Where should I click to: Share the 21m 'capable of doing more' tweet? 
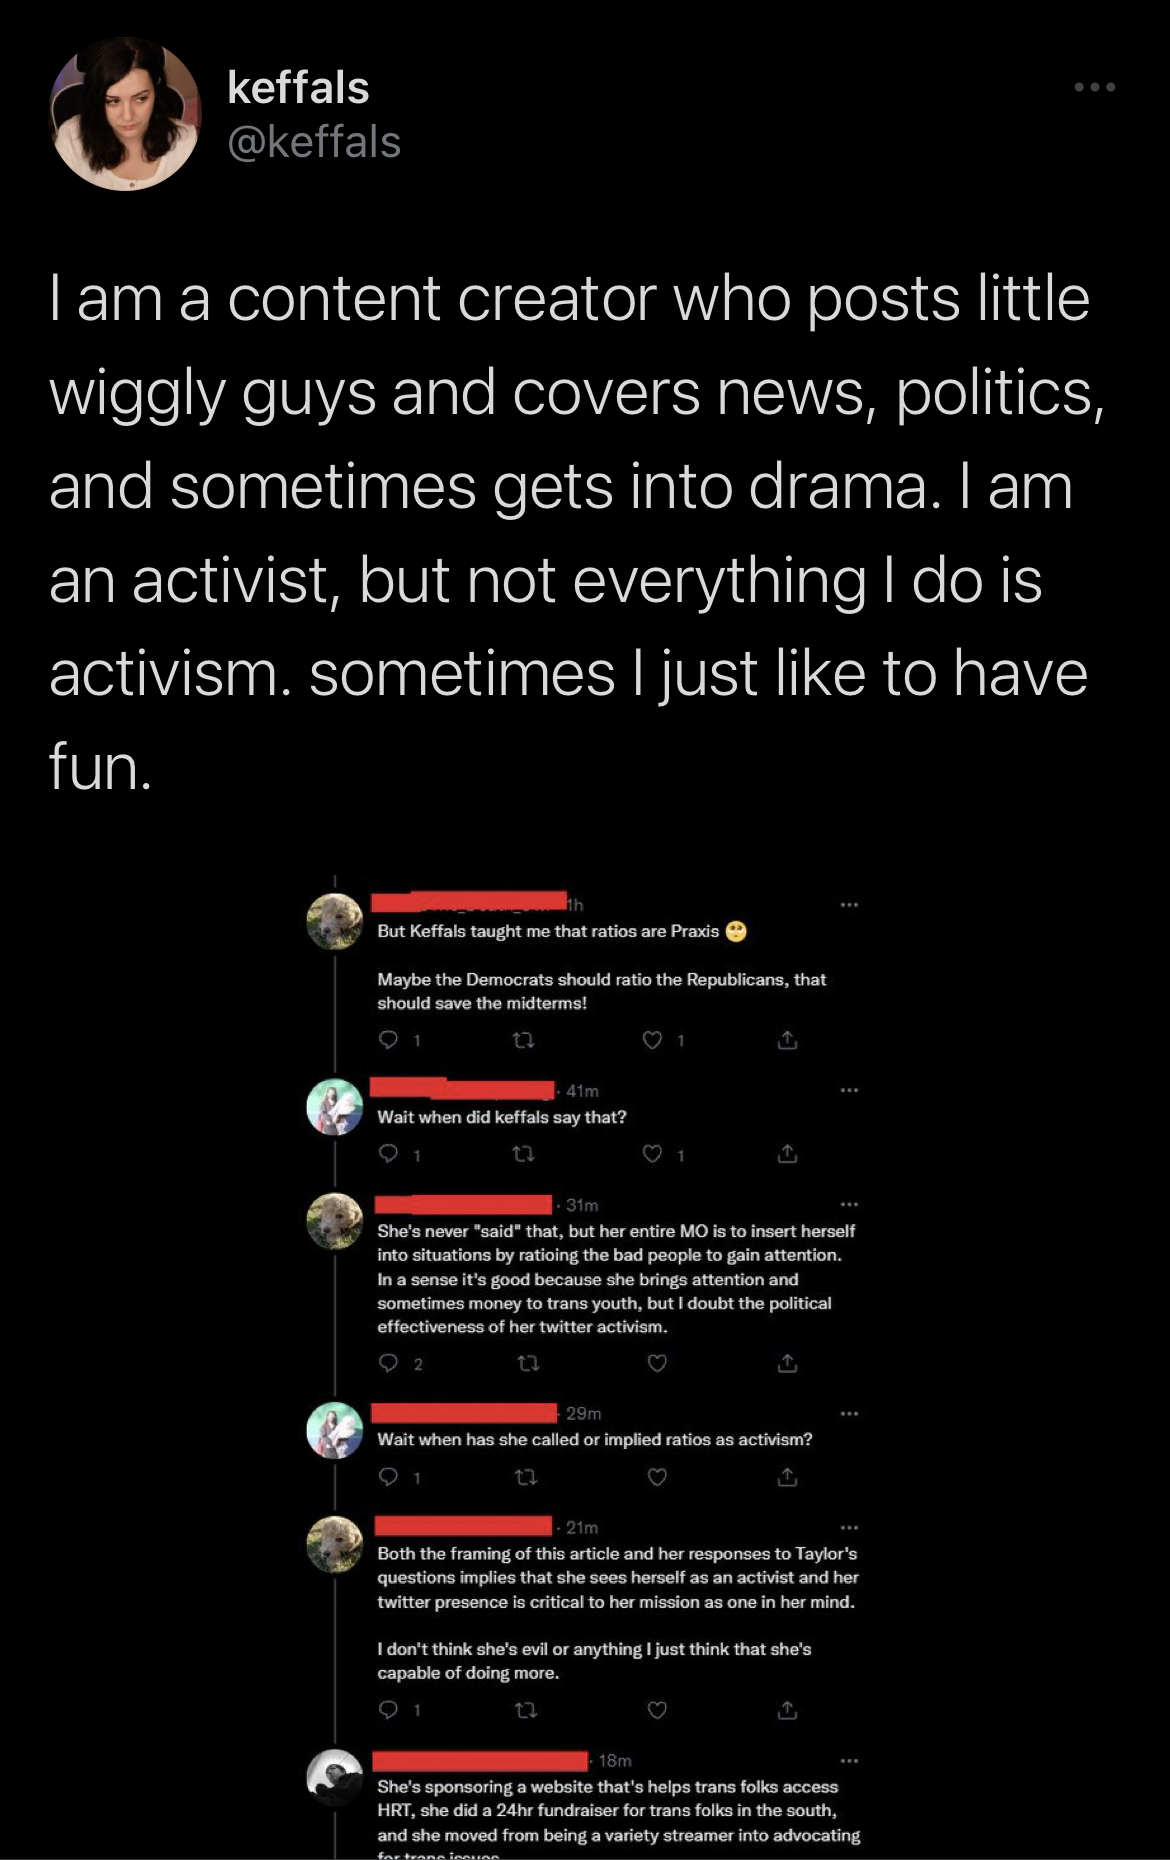point(787,1710)
